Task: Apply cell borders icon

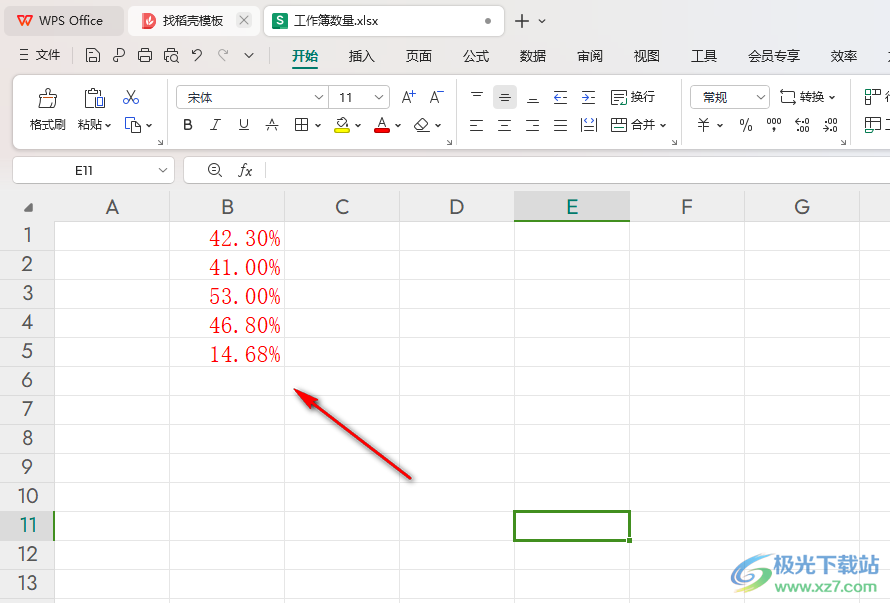Action: (301, 125)
